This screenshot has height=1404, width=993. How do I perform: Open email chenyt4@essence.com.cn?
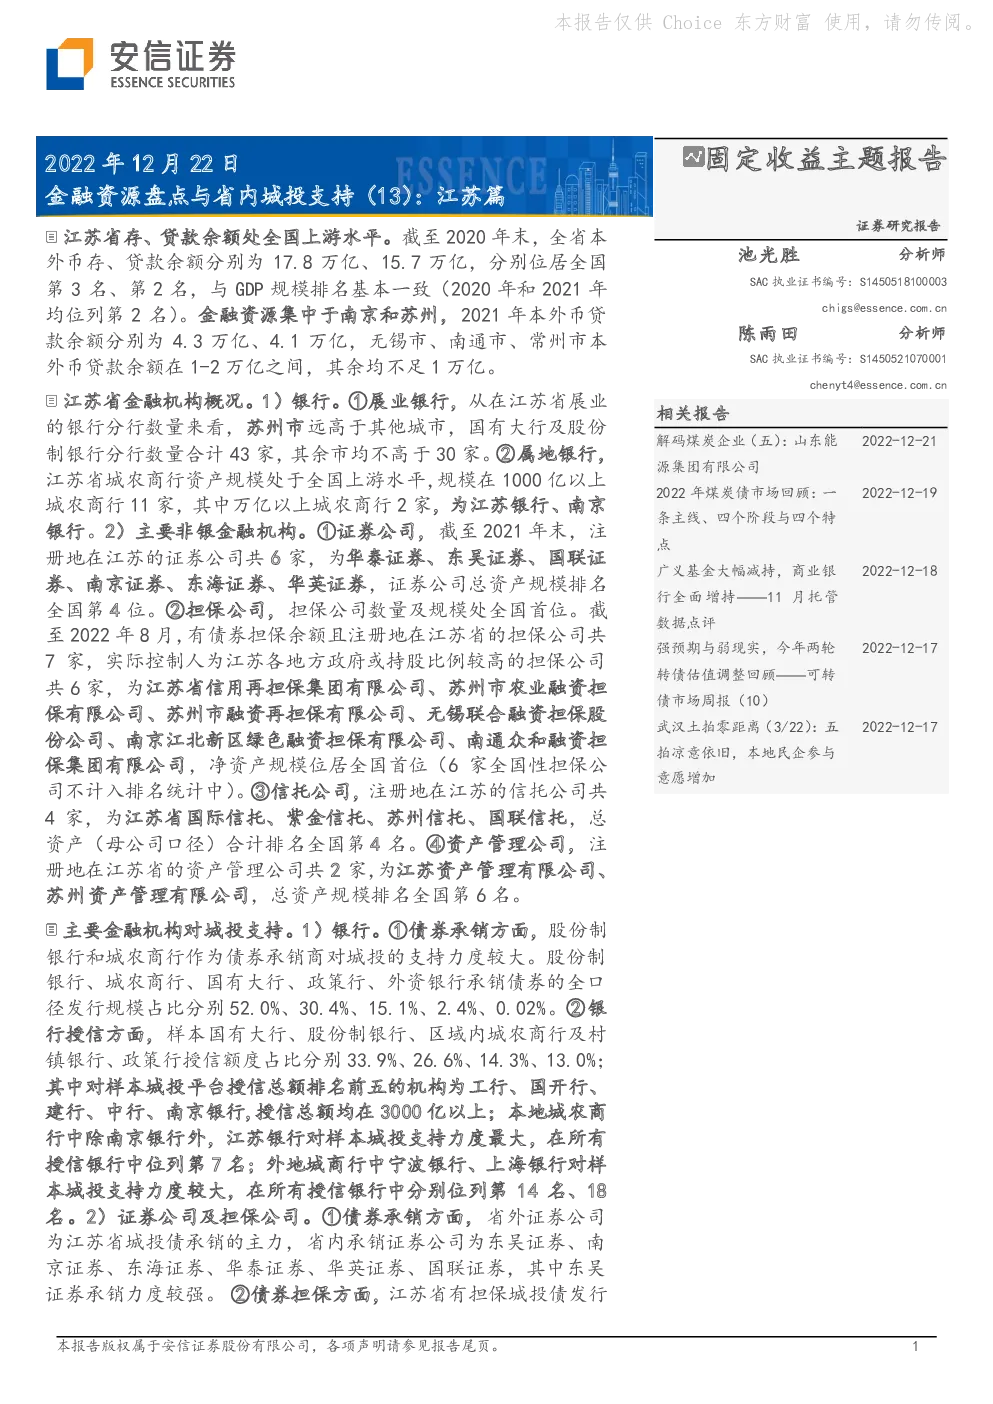878,385
